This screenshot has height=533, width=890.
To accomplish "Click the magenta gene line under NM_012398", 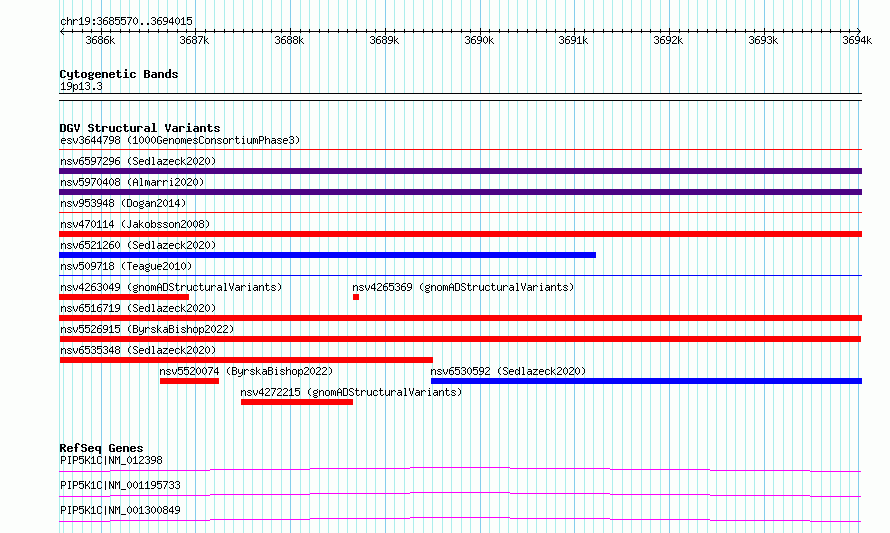I will click(x=460, y=469).
